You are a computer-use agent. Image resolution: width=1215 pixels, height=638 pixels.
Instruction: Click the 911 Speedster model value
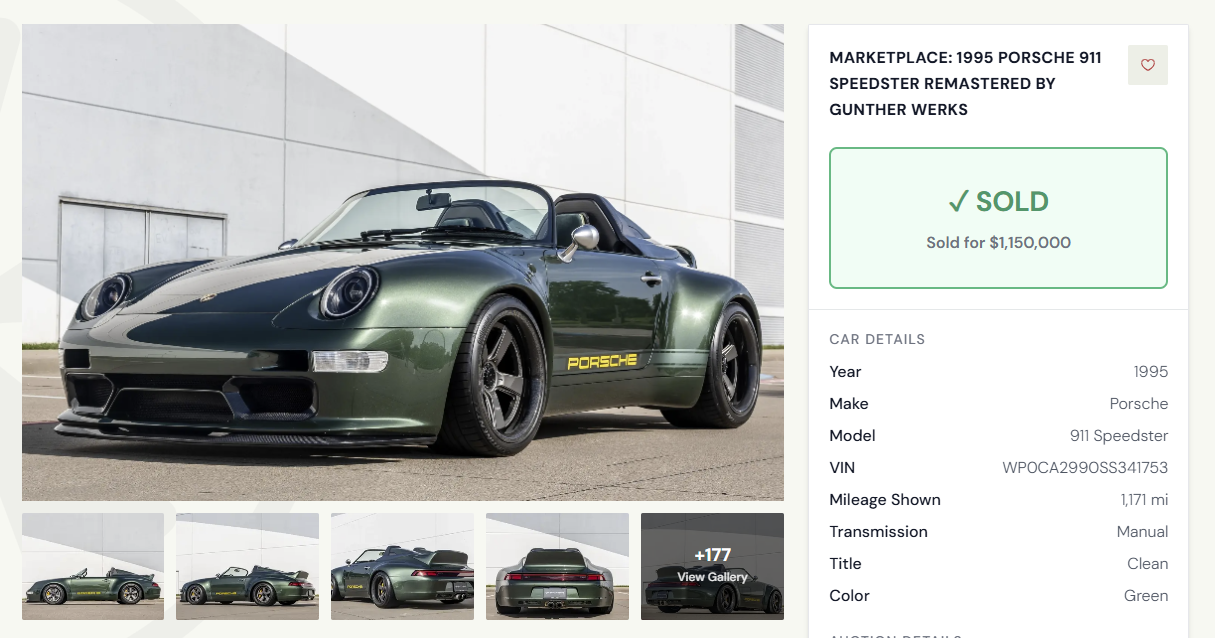point(1119,435)
